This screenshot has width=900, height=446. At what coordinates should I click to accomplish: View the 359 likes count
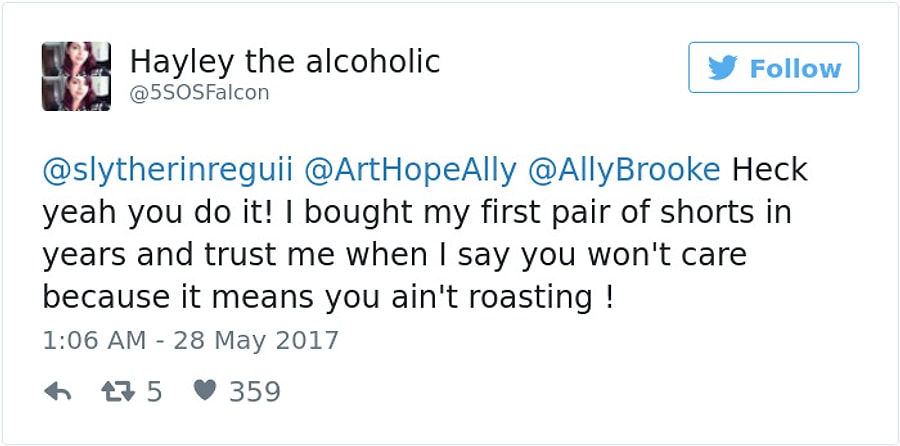(254, 392)
